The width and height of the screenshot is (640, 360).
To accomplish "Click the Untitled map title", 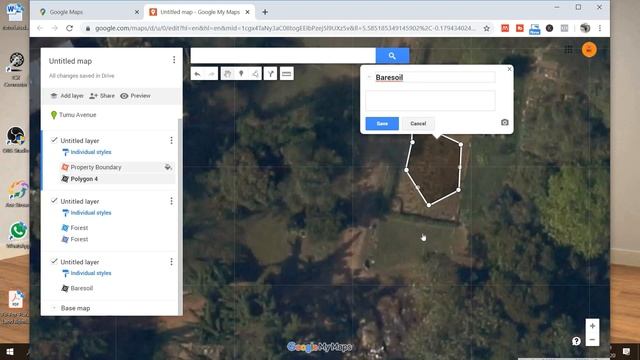I will (70, 61).
